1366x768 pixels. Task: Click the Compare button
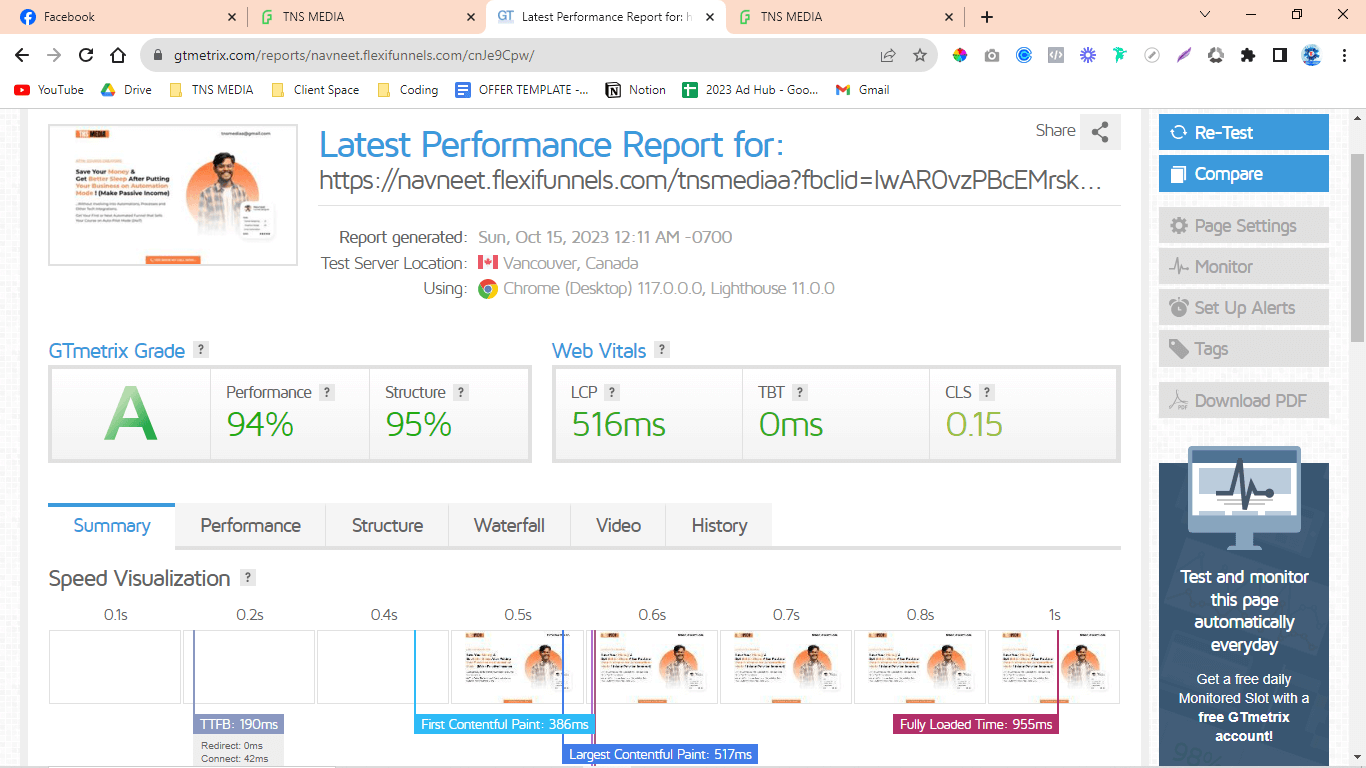click(x=1243, y=174)
